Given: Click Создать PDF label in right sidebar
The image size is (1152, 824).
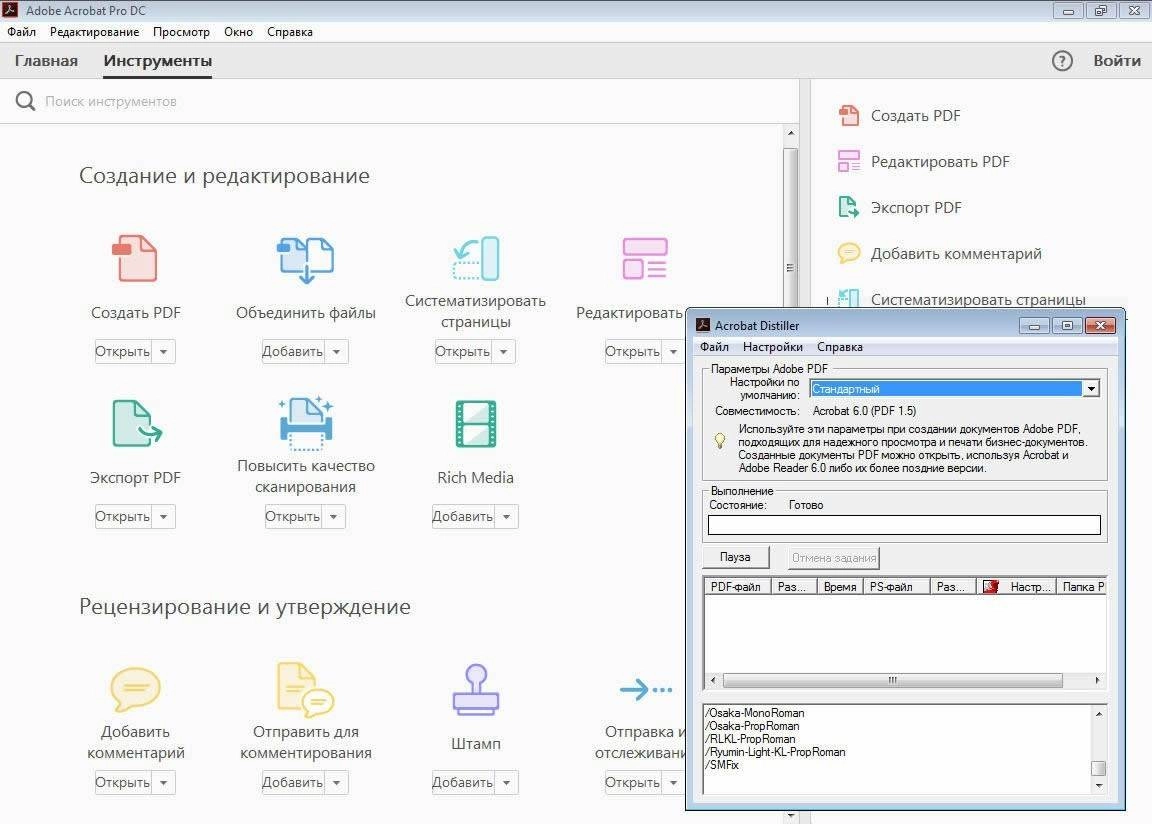Looking at the screenshot, I should pos(915,115).
